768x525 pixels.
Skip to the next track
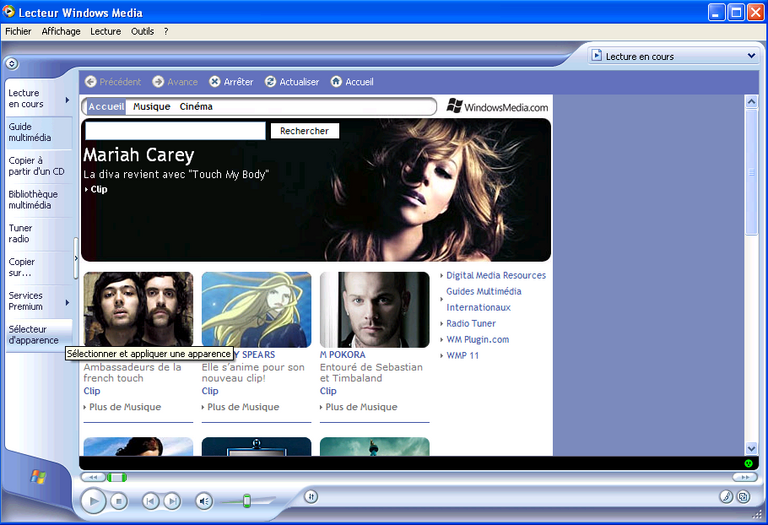tap(172, 501)
